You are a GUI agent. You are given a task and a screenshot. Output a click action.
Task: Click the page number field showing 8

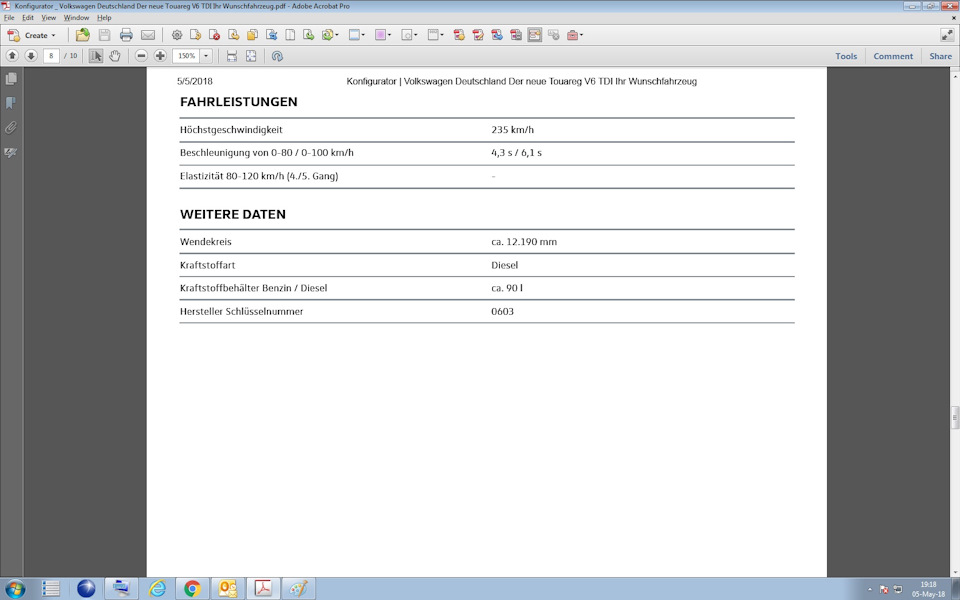[51, 56]
